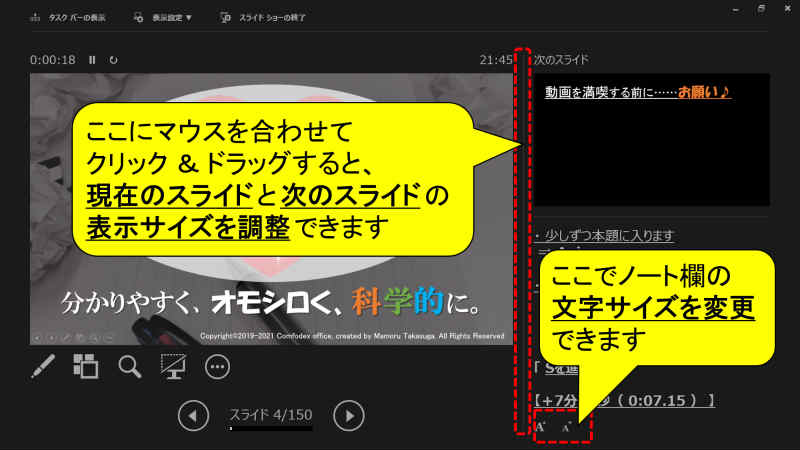Increase the notes text size
Screen dimensions: 800x450
click(541, 427)
